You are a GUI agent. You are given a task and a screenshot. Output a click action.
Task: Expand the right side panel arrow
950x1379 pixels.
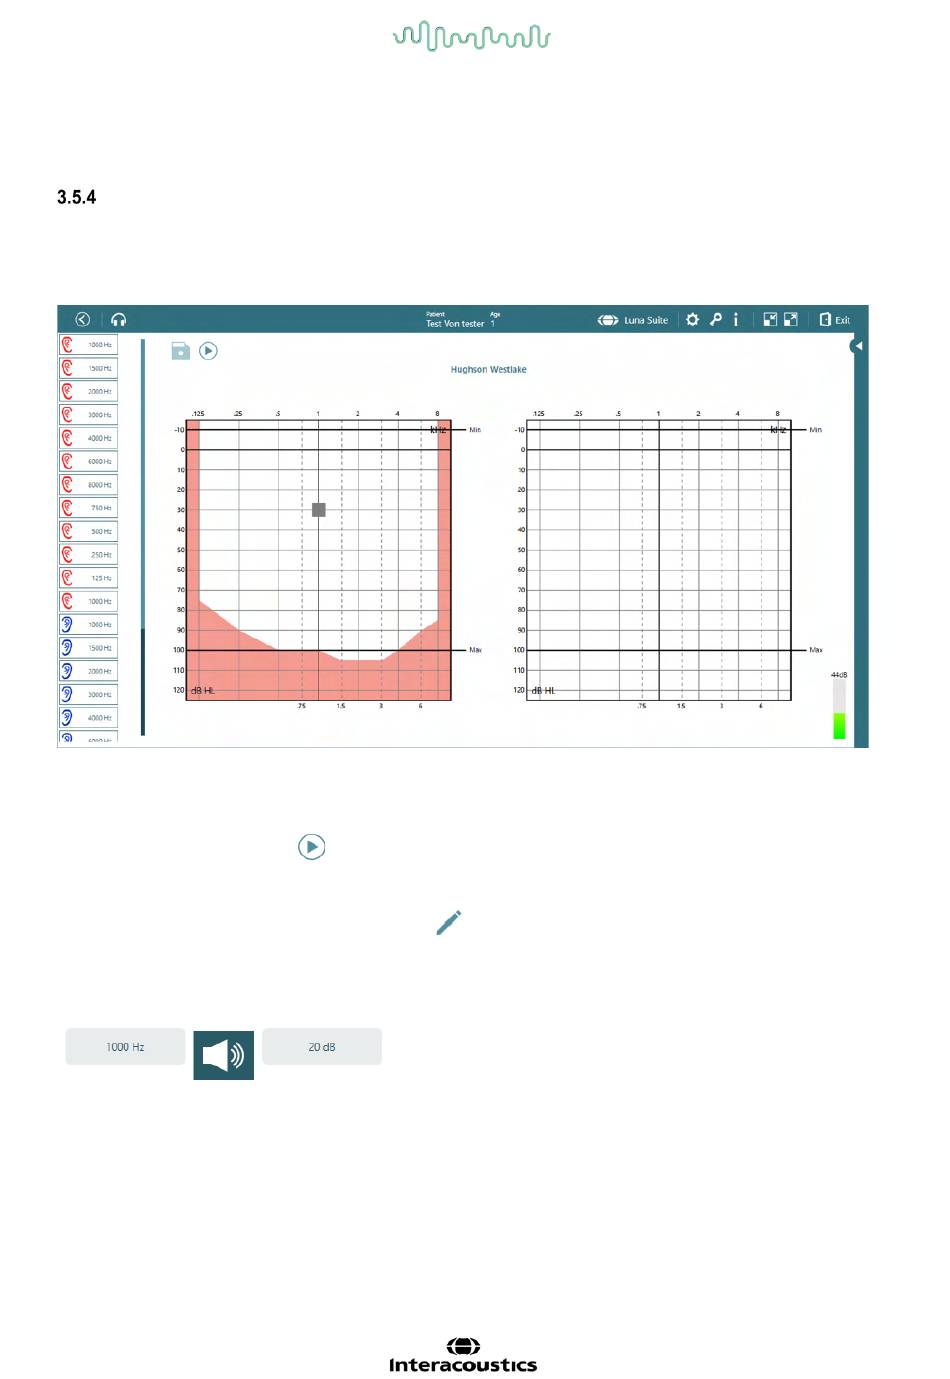click(x=858, y=346)
